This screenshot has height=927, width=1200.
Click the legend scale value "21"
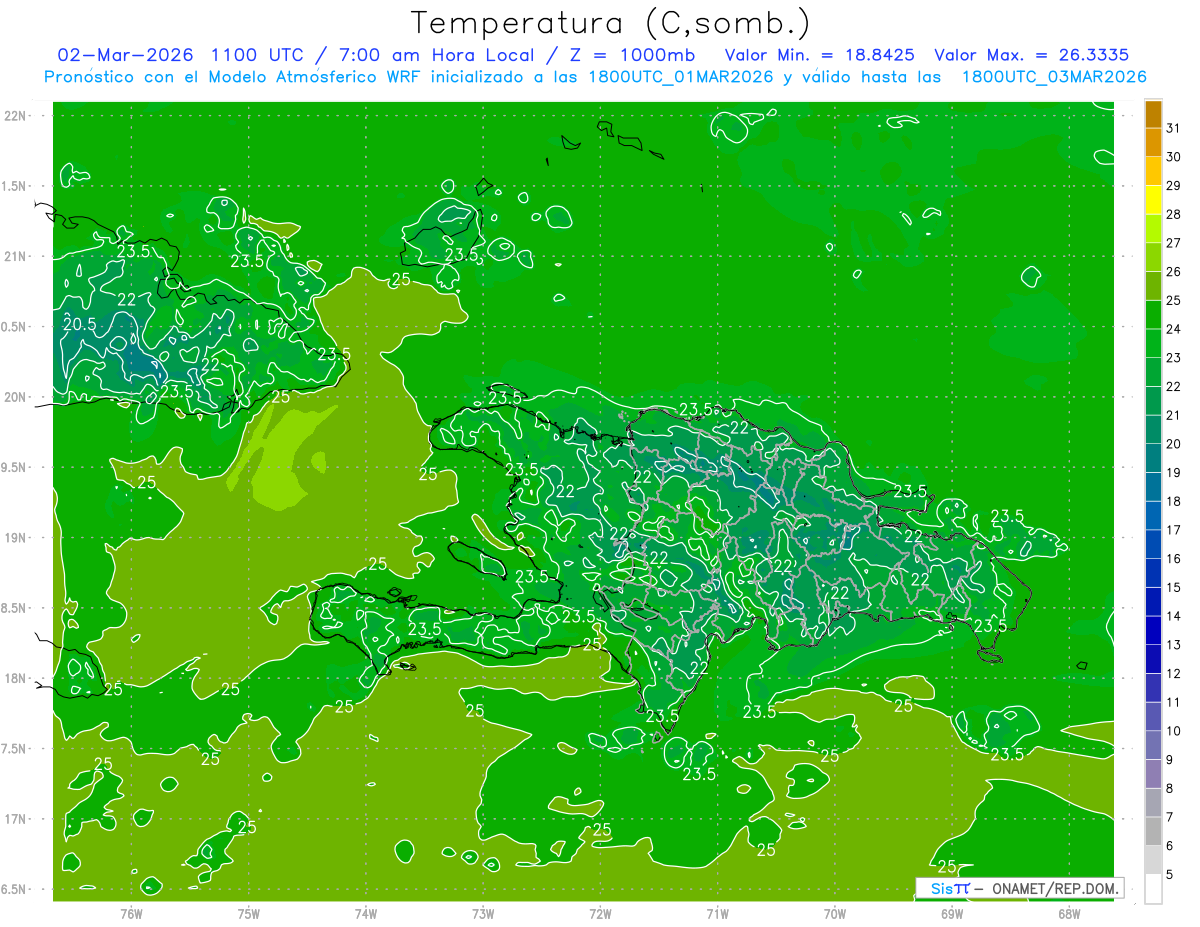tap(1173, 415)
